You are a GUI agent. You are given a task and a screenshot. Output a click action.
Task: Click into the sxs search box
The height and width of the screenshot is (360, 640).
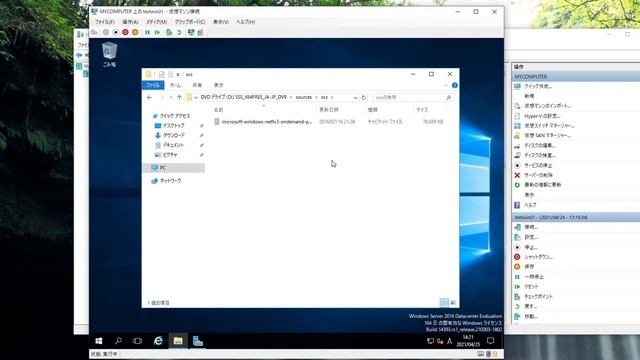pos(412,98)
